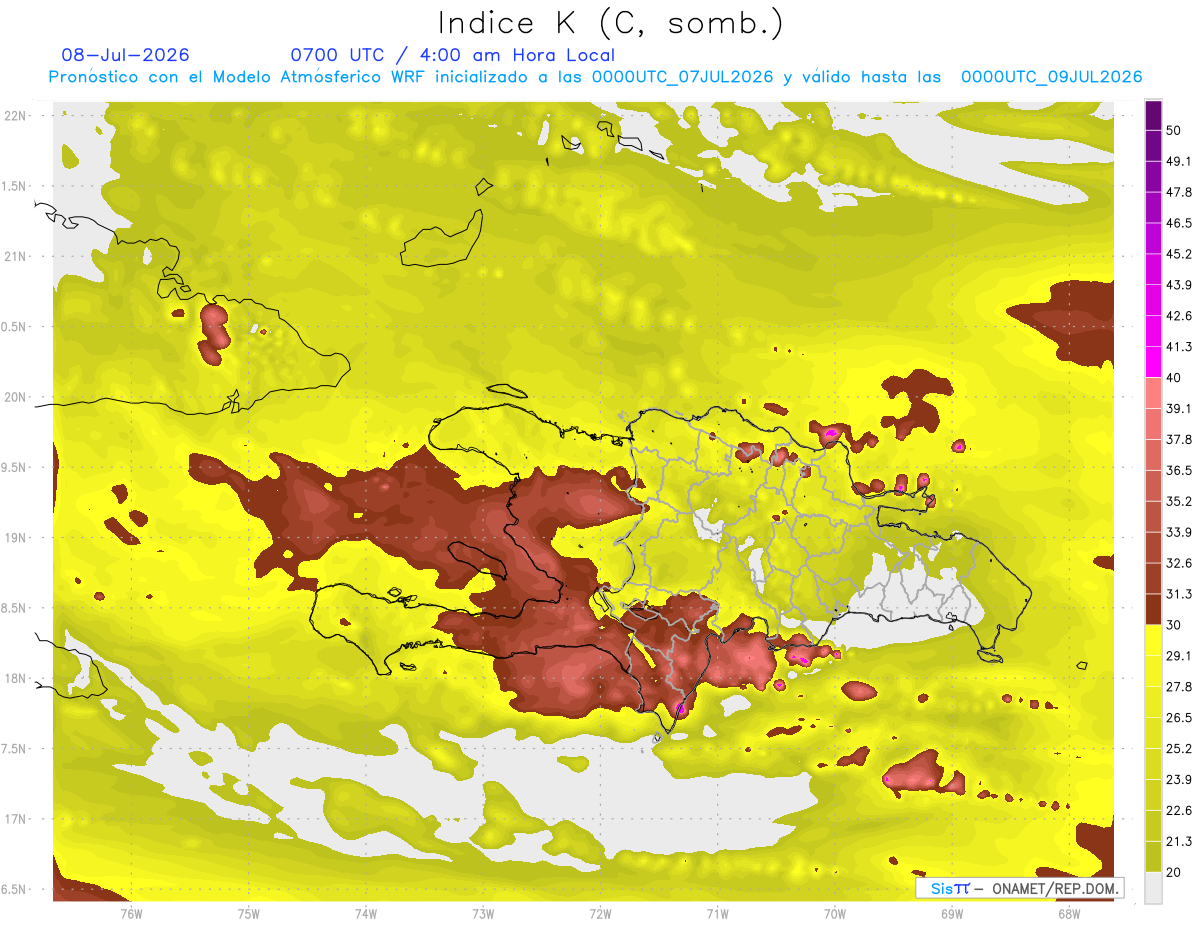
Task: Click the legend value '27.8'
Action: click(x=1179, y=687)
